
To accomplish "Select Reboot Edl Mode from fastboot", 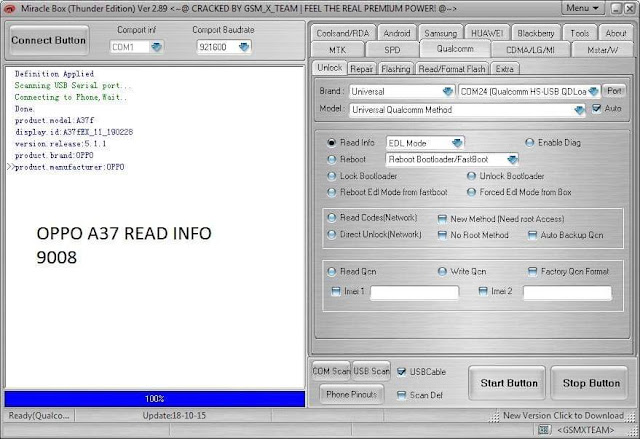I will coord(331,192).
